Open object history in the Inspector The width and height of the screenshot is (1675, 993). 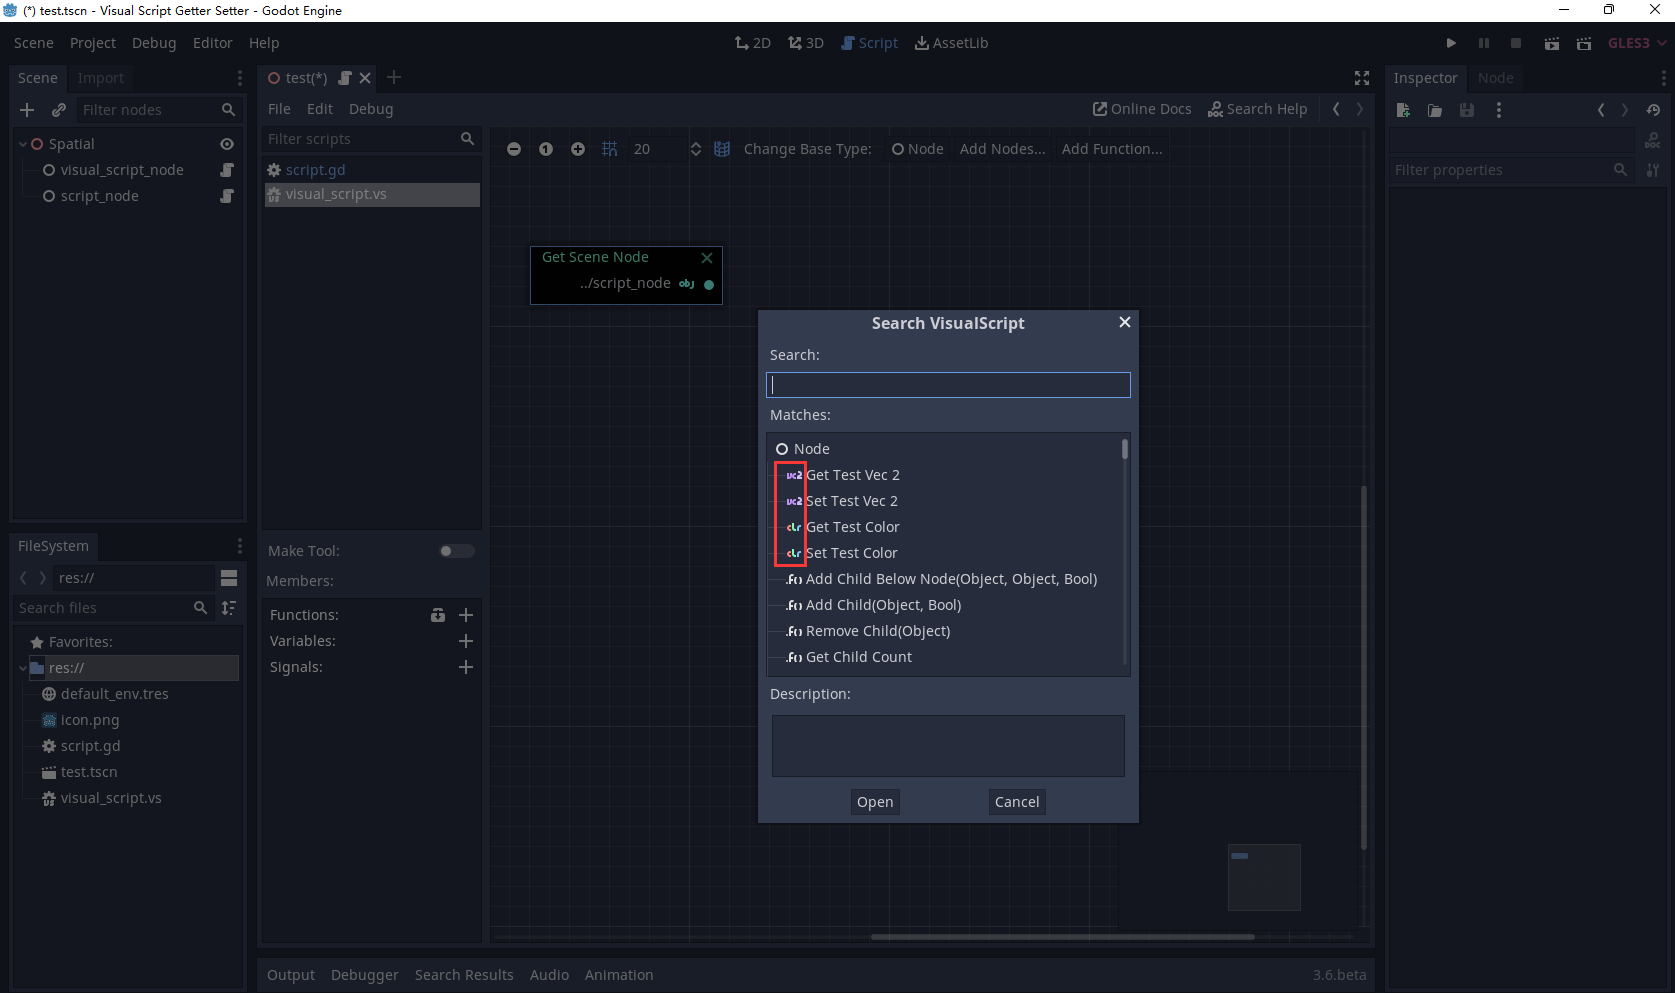(x=1653, y=110)
